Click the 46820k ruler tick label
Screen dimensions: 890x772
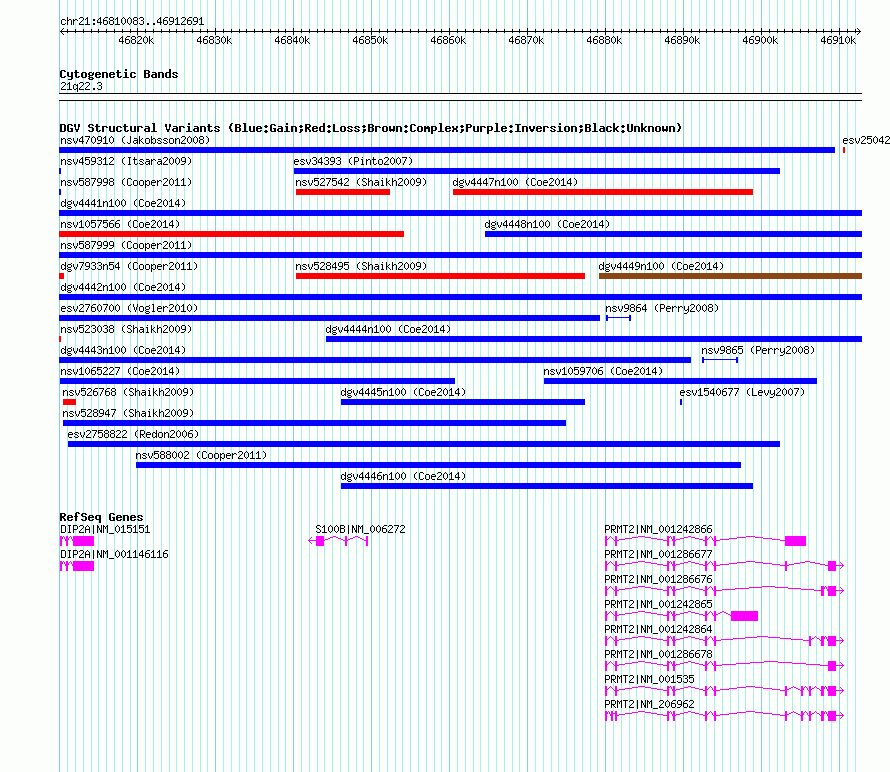136,40
